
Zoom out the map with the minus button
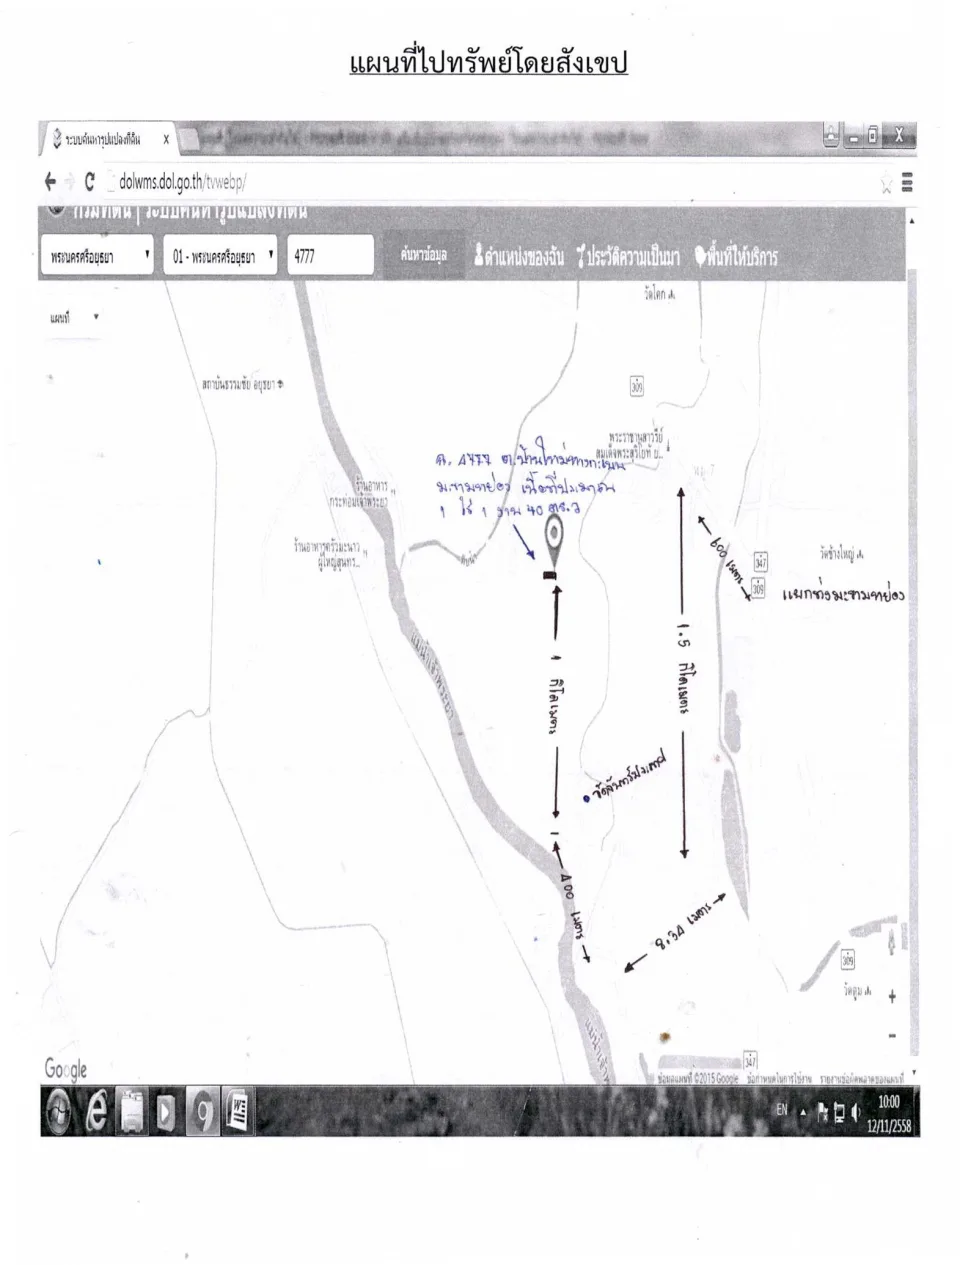point(892,1036)
